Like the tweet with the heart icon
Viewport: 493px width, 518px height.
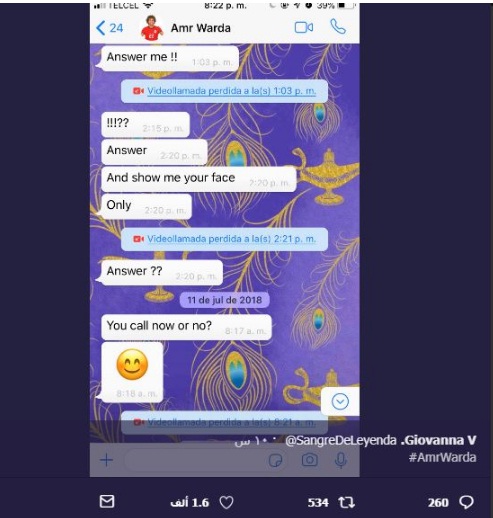pyautogui.click(x=227, y=502)
